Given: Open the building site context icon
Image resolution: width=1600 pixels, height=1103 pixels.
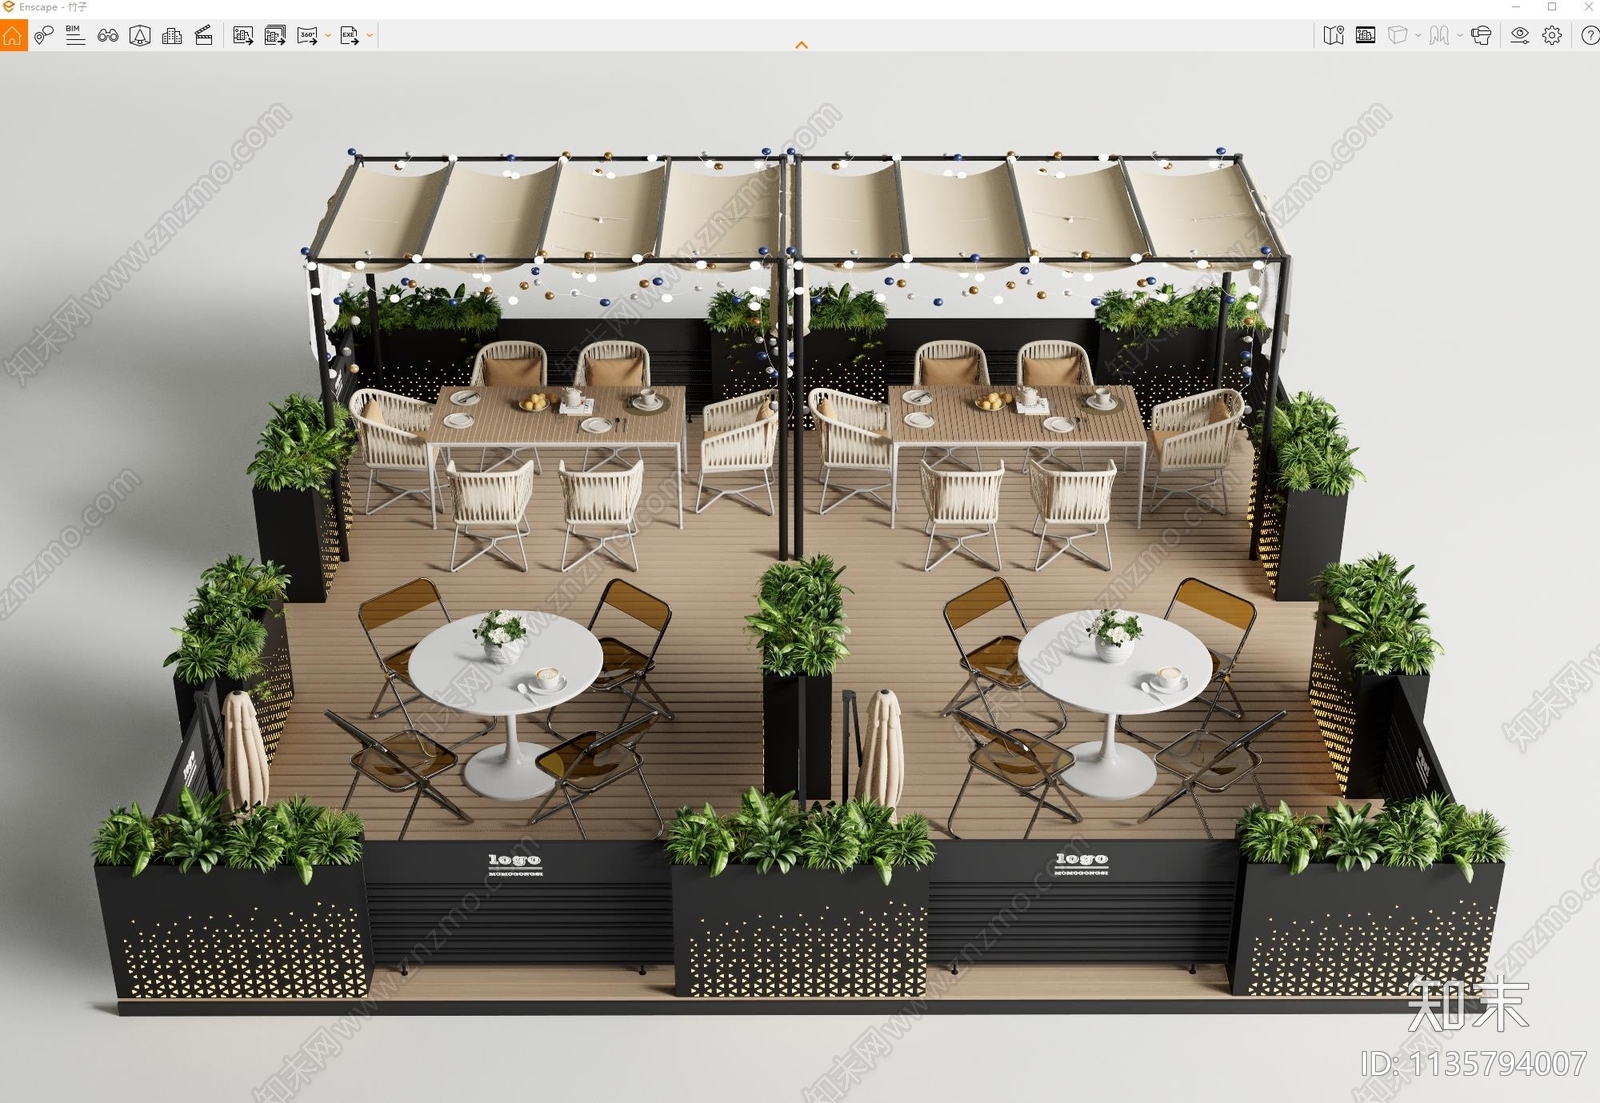Looking at the screenshot, I should point(172,36).
